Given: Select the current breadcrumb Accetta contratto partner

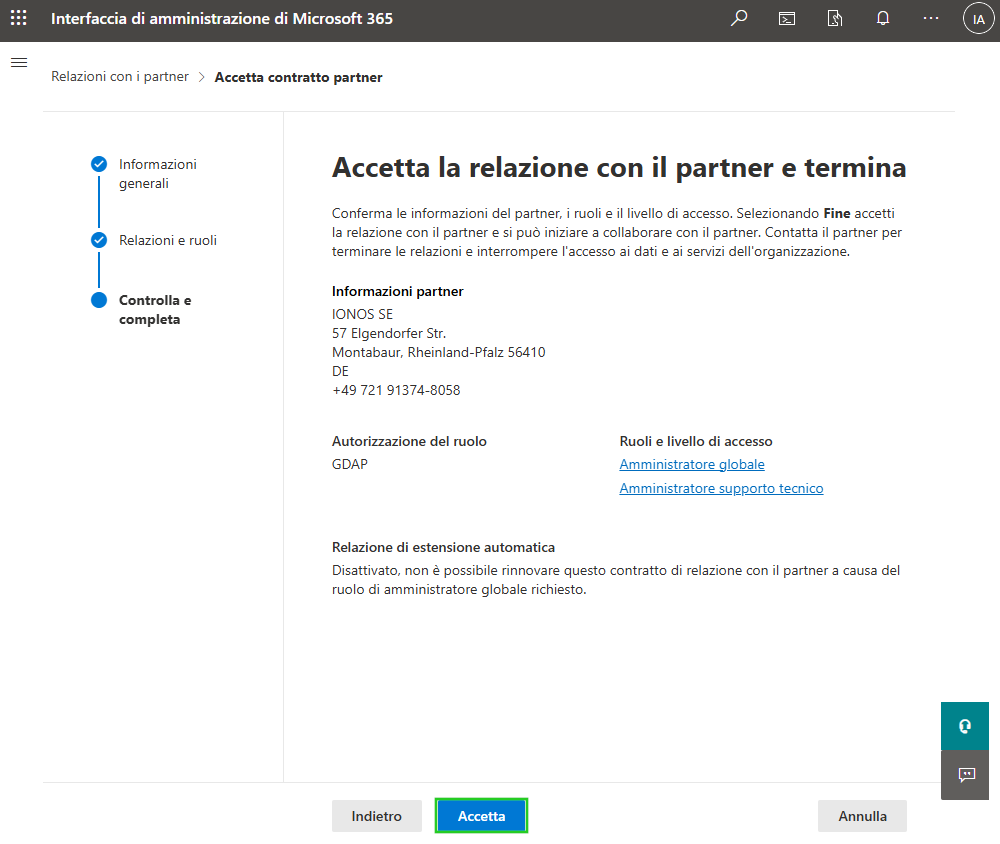Looking at the screenshot, I should 298,77.
